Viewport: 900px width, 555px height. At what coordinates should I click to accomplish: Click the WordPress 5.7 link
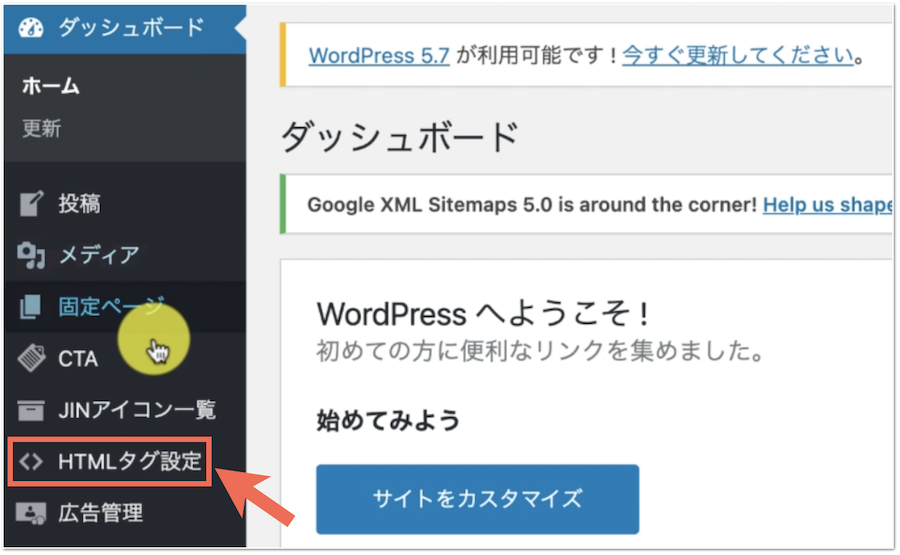click(380, 55)
